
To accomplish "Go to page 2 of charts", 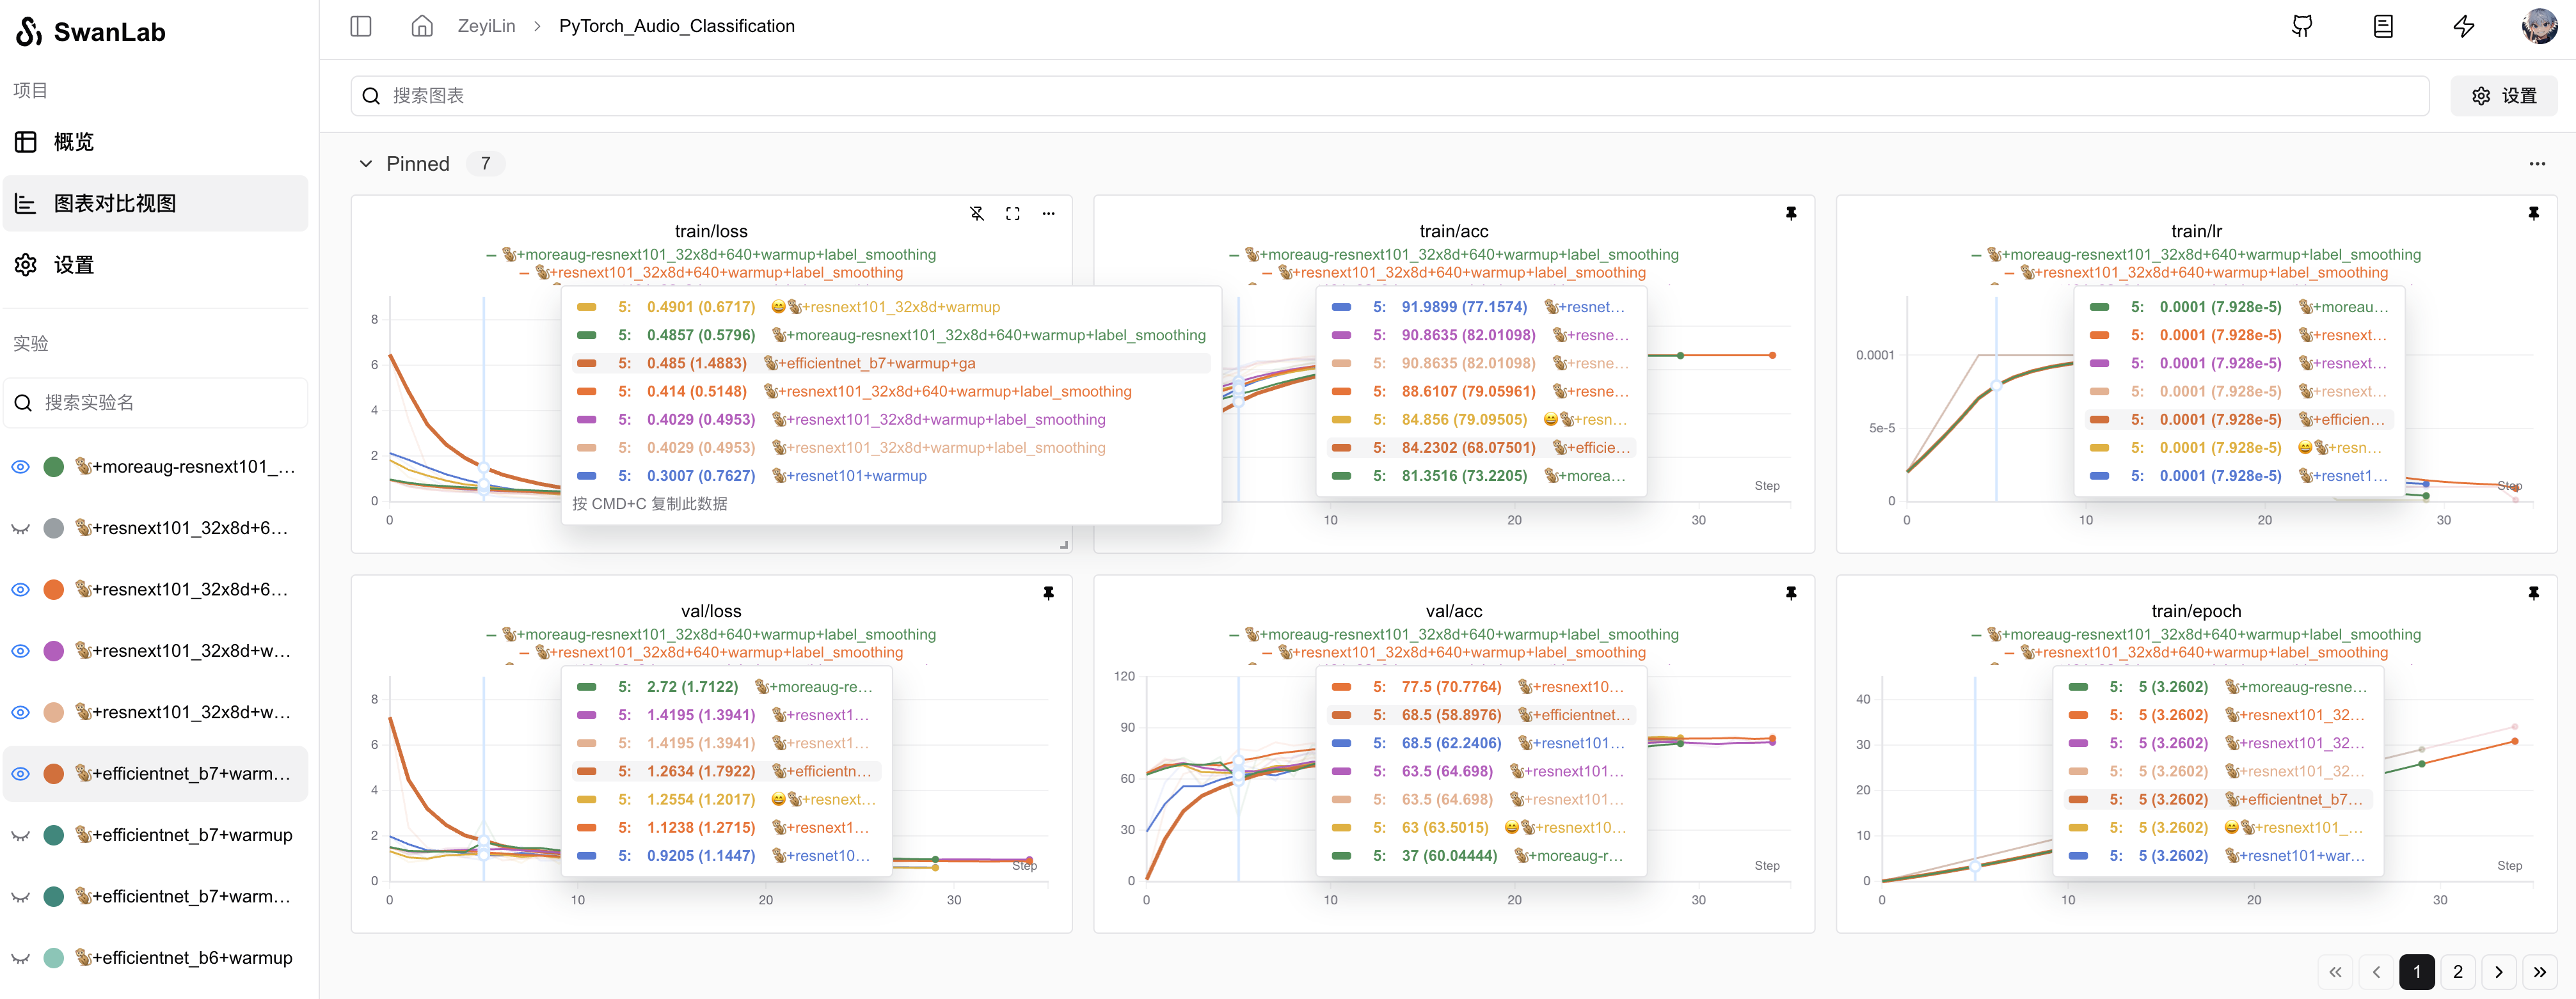I will click(2458, 971).
